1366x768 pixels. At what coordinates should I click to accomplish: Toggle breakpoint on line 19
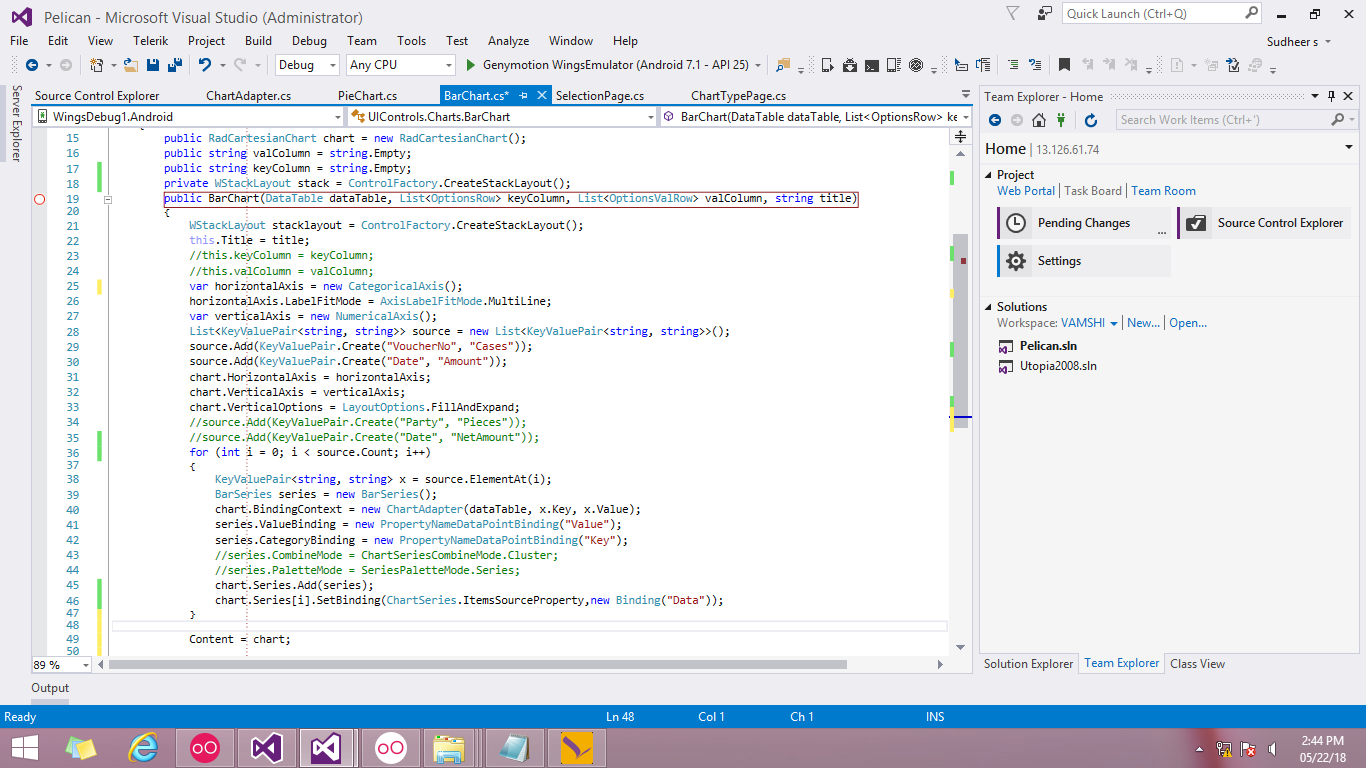point(40,199)
